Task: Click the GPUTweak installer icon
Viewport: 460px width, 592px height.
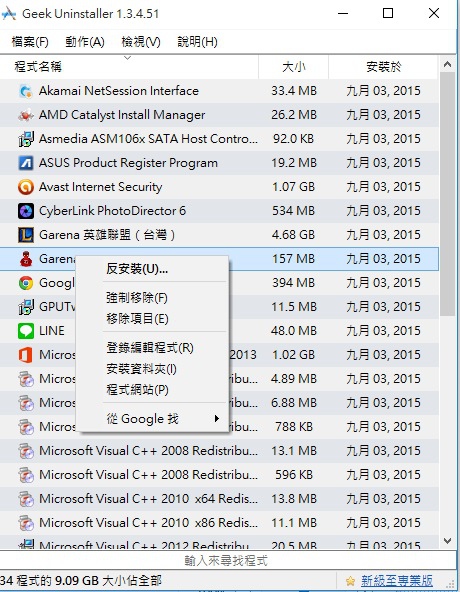Action: (x=26, y=307)
